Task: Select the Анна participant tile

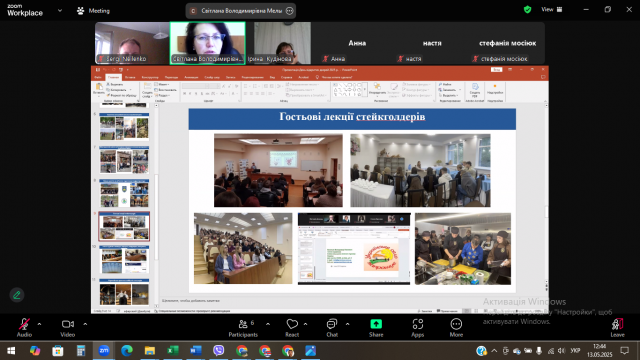Action: (x=357, y=43)
